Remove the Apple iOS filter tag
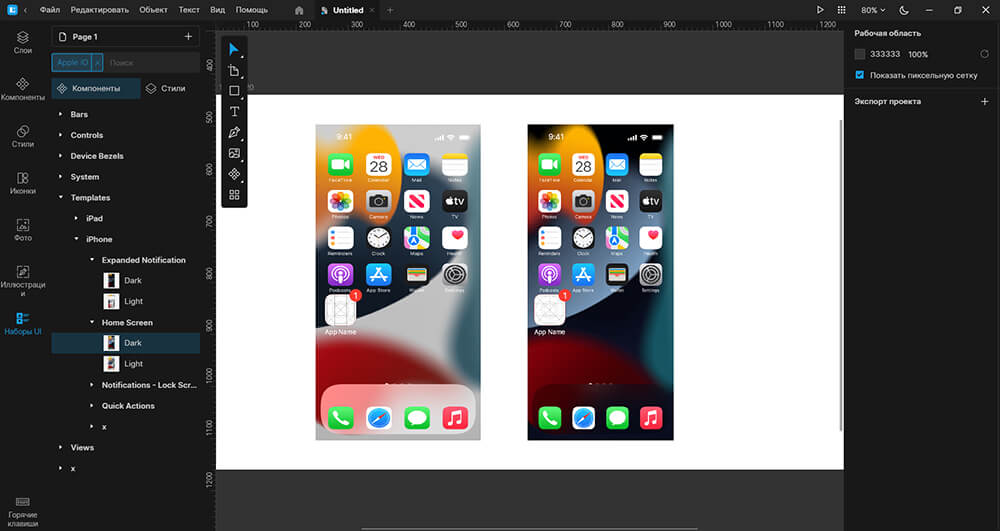Screen dimensions: 1000x531 click(97, 62)
